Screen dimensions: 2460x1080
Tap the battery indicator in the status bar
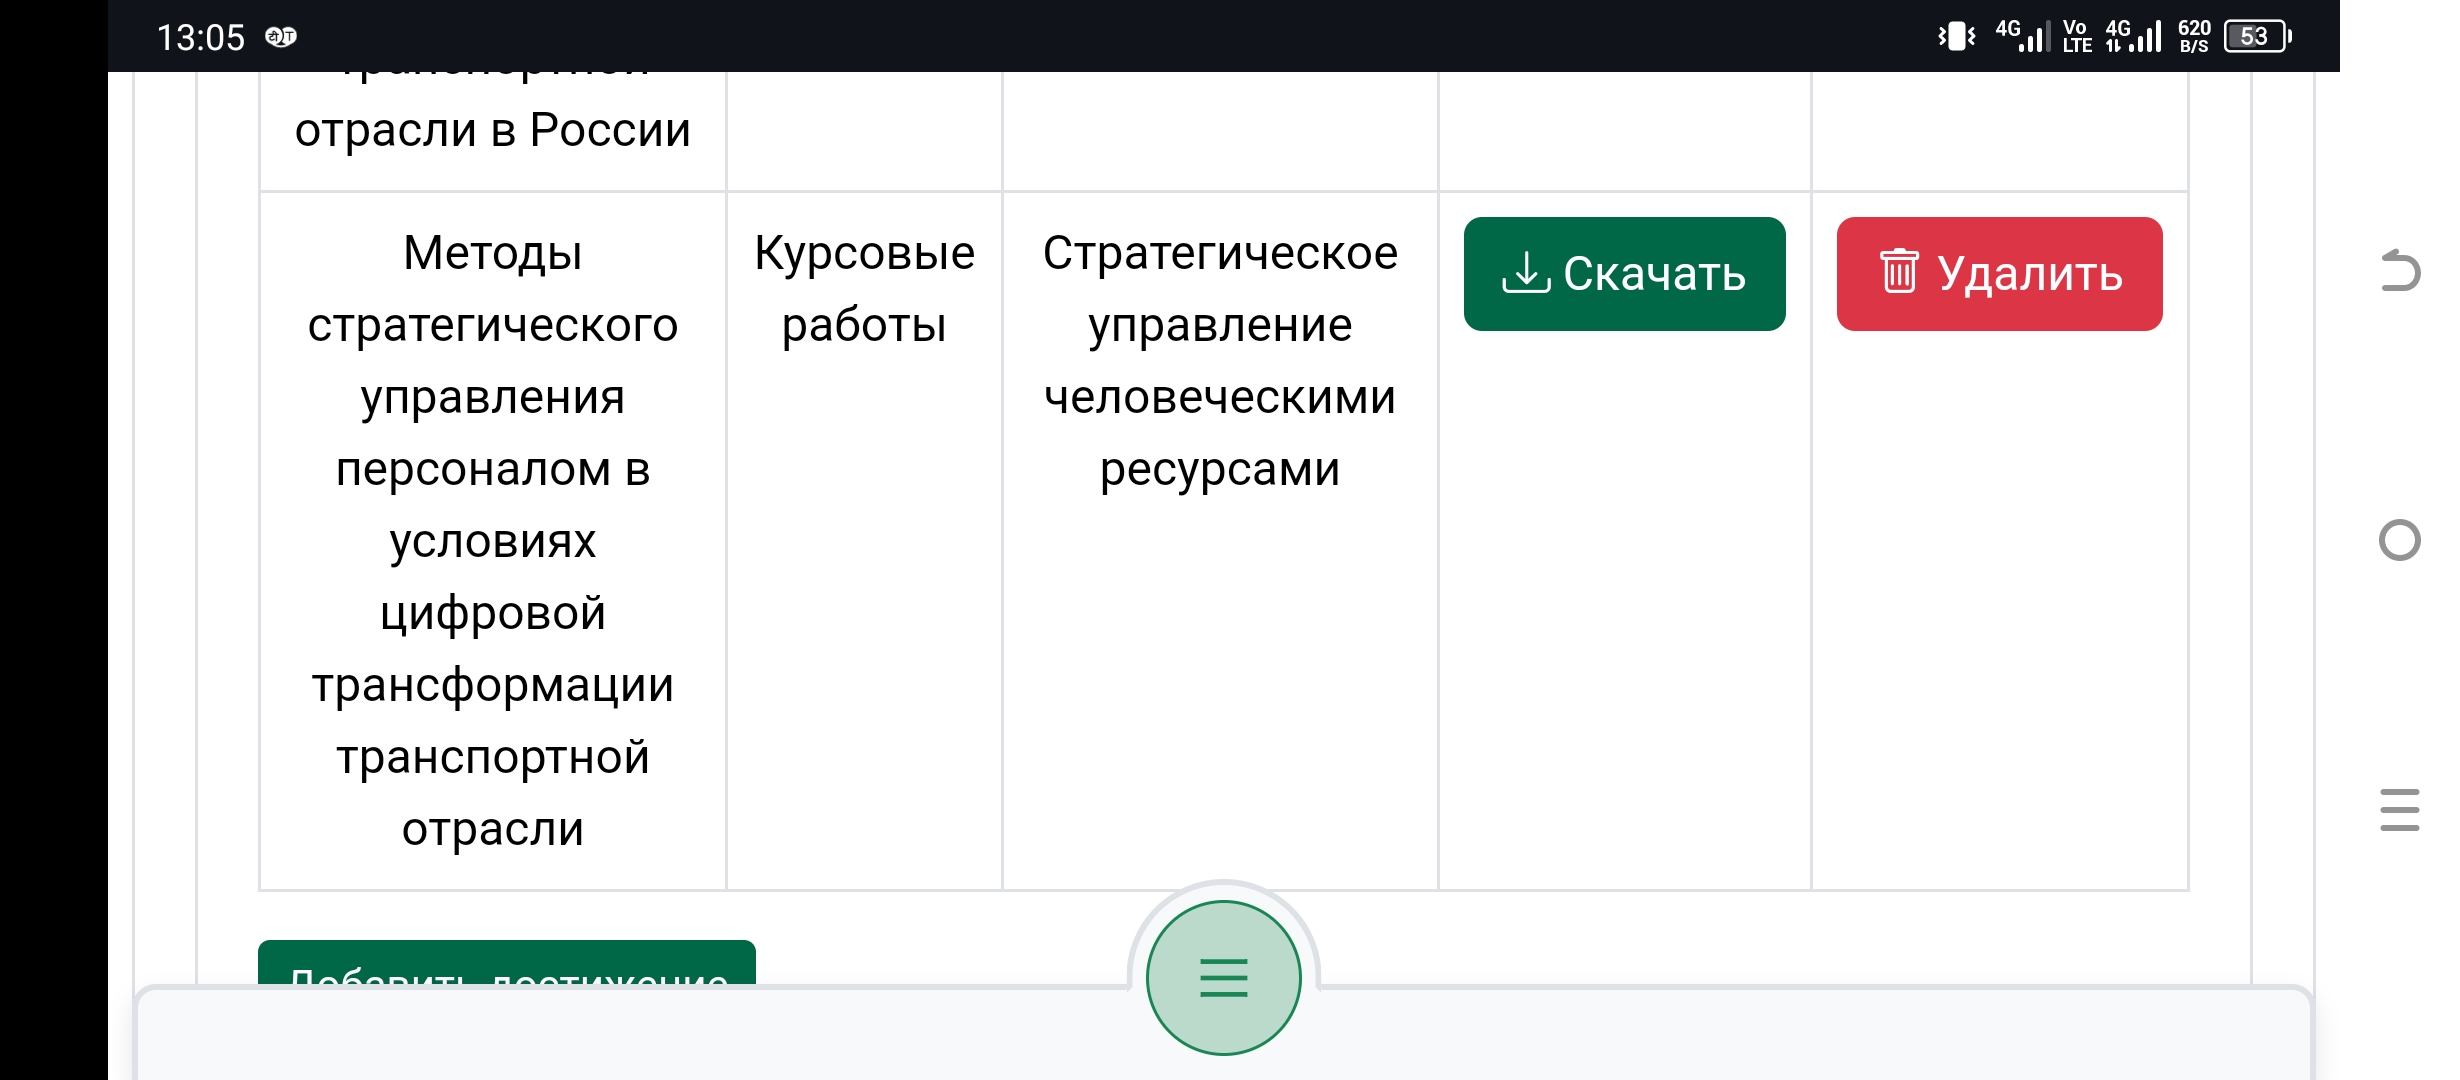2258,37
